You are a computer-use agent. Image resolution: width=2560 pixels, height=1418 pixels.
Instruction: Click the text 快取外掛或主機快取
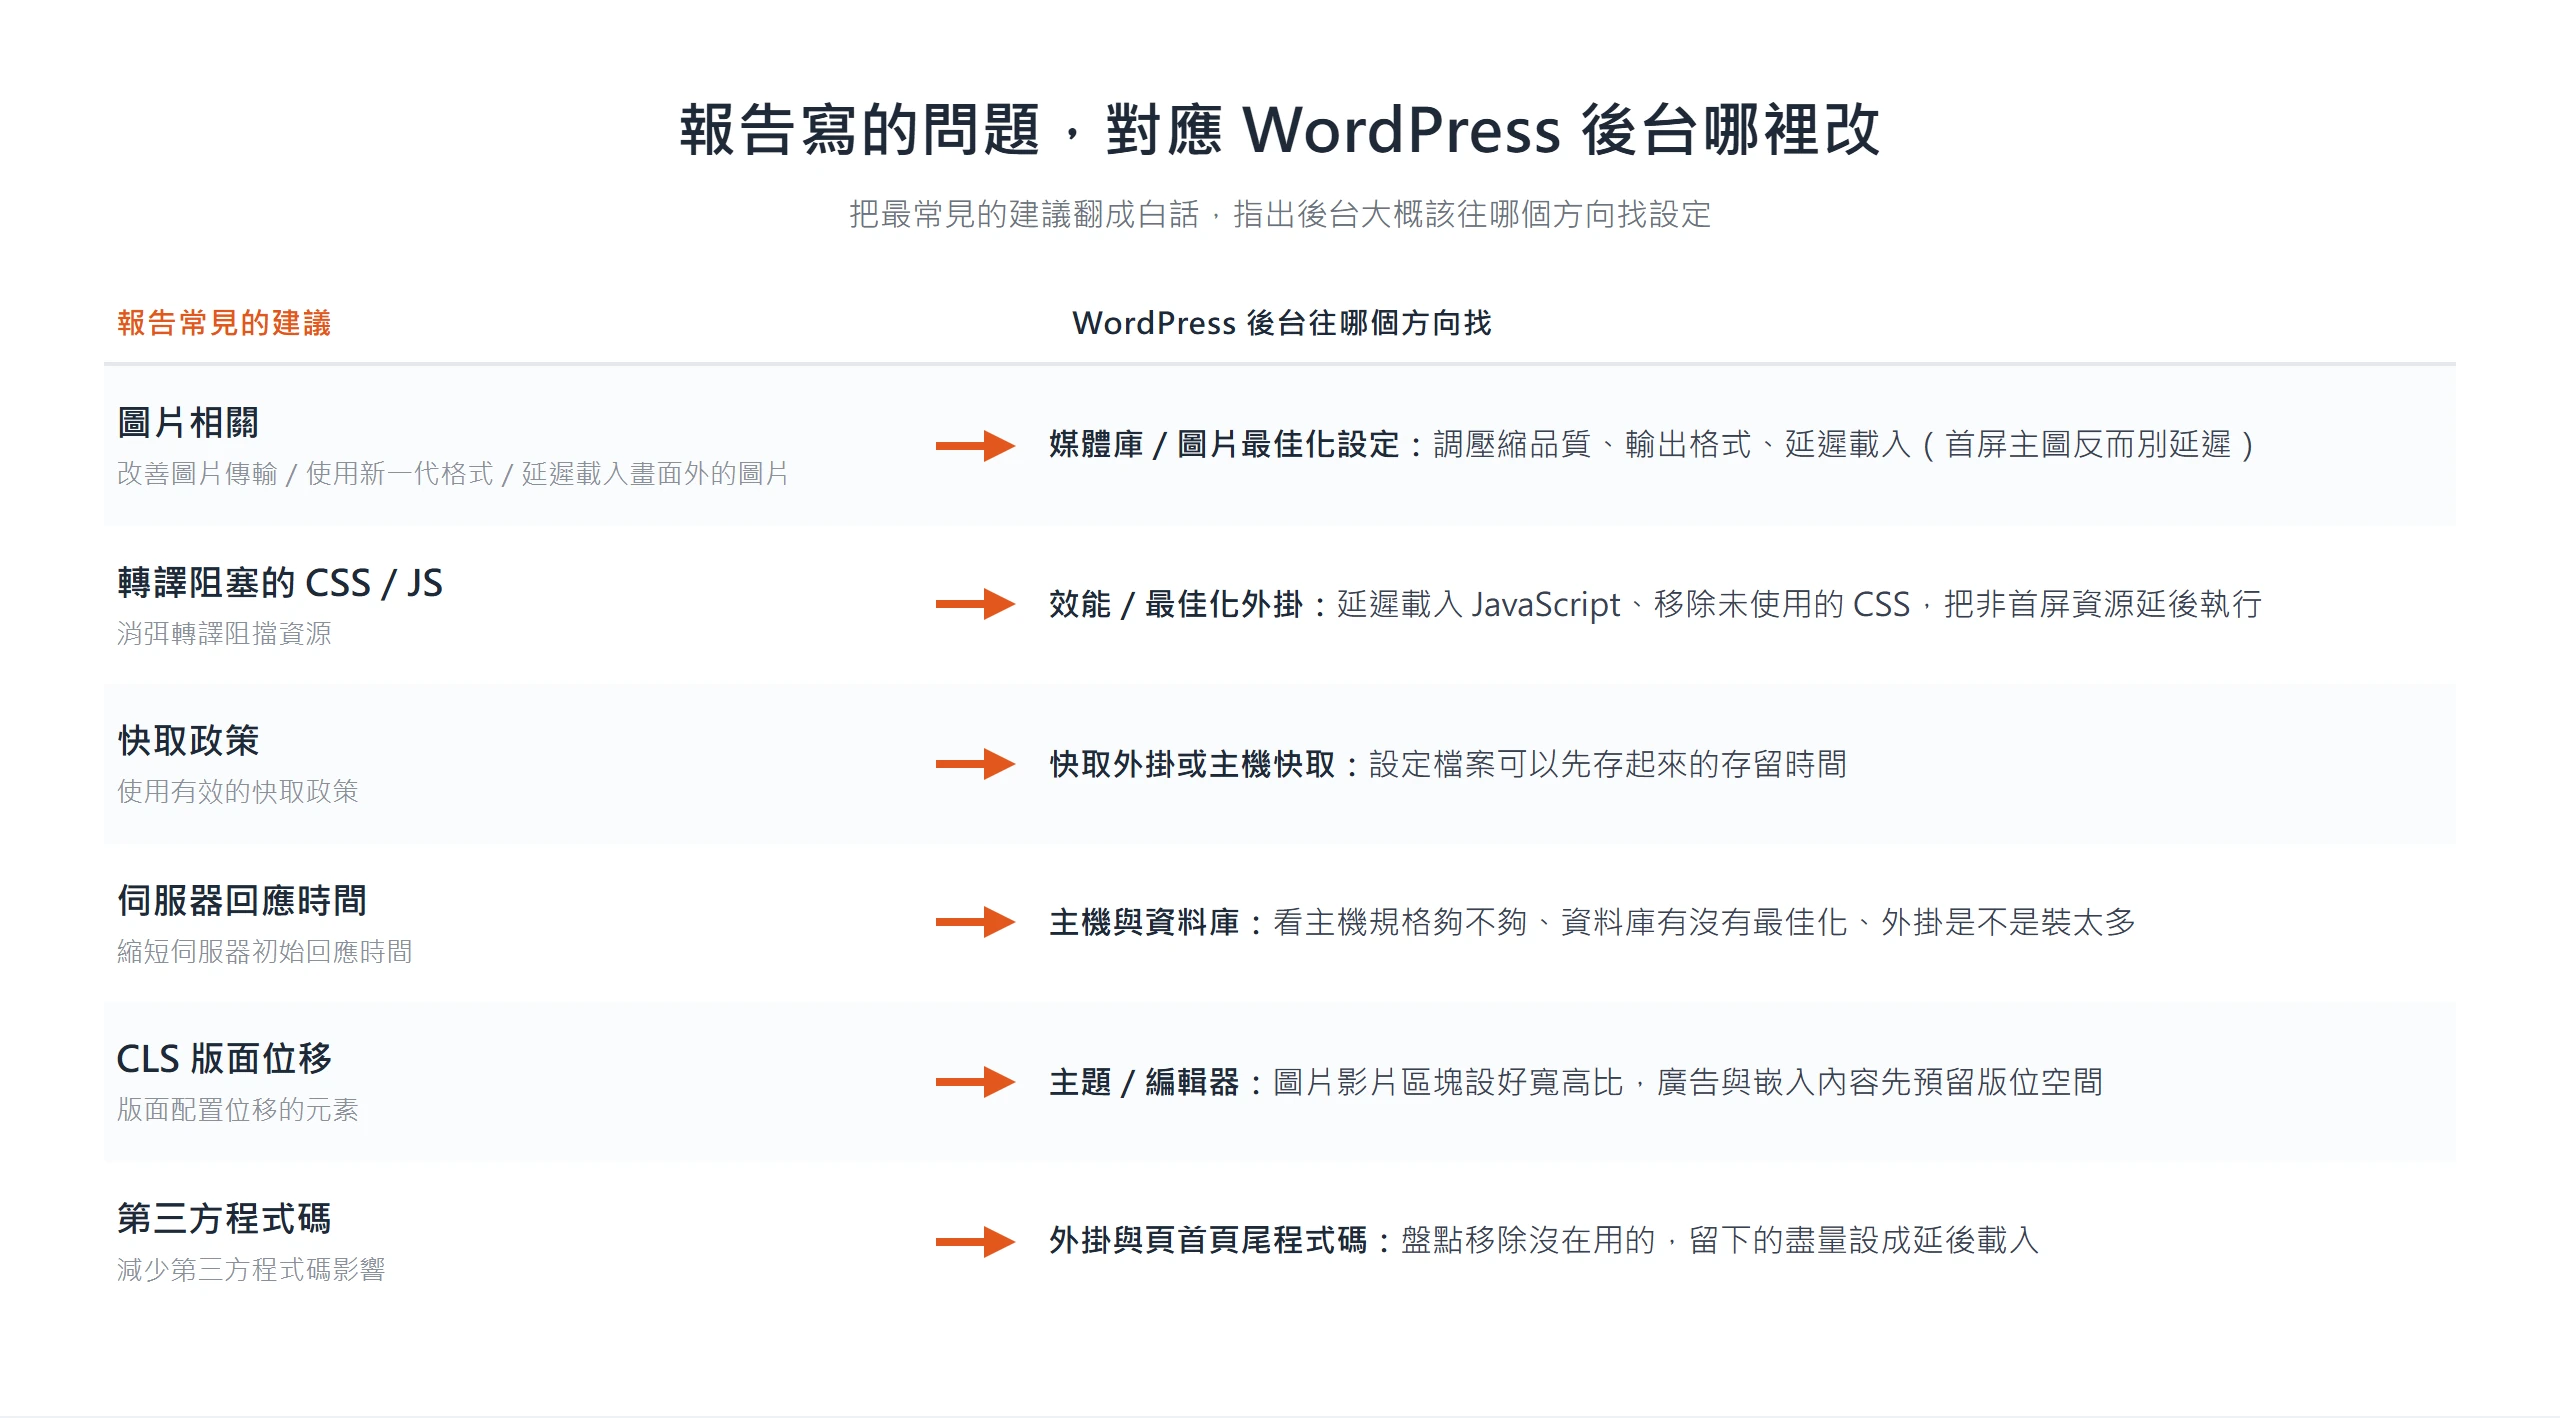[x=1192, y=764]
